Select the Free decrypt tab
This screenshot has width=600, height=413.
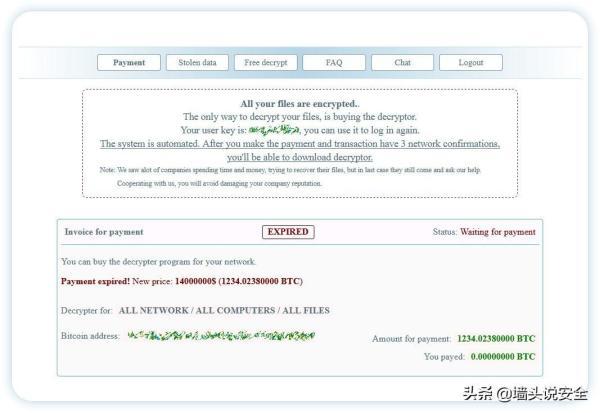pos(266,63)
